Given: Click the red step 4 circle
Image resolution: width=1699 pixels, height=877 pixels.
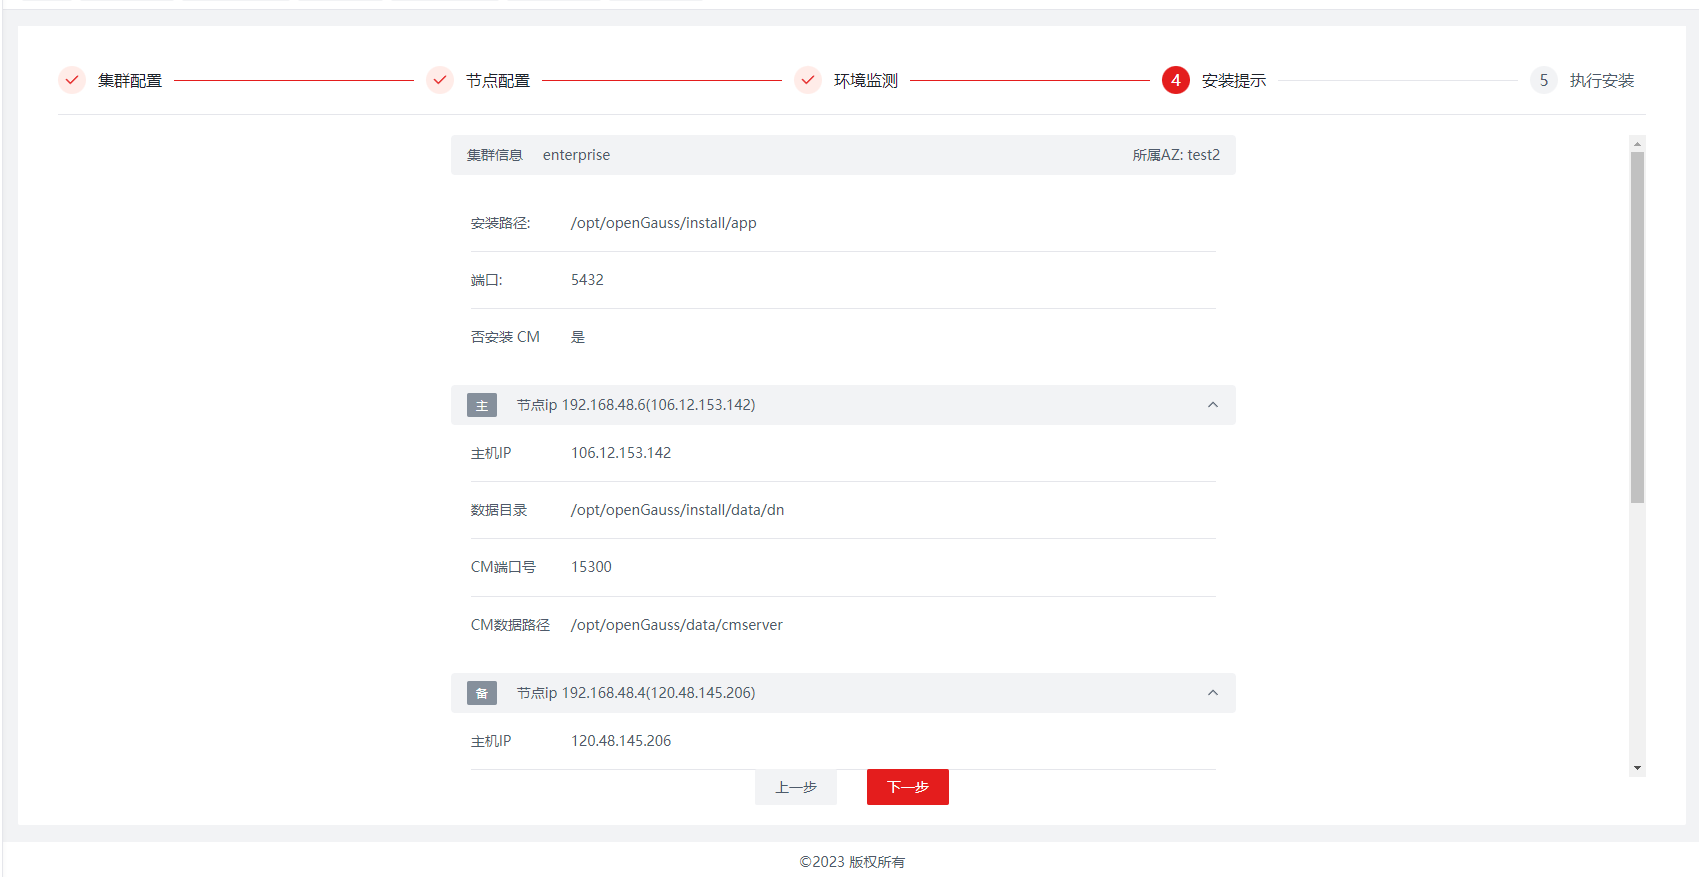Looking at the screenshot, I should tap(1175, 80).
